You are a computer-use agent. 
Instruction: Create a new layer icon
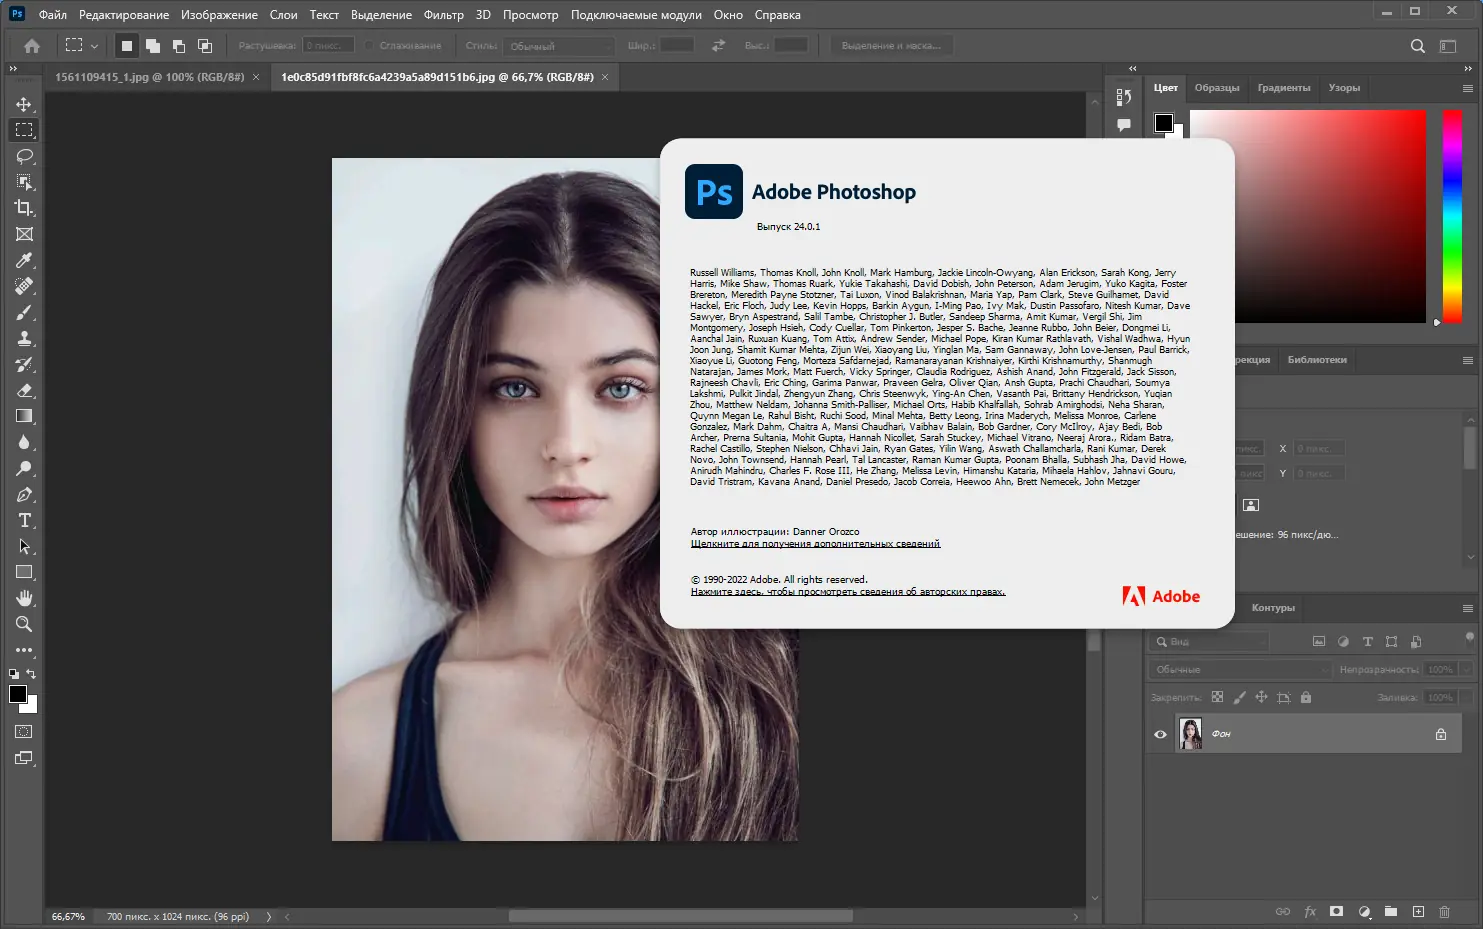1418,911
